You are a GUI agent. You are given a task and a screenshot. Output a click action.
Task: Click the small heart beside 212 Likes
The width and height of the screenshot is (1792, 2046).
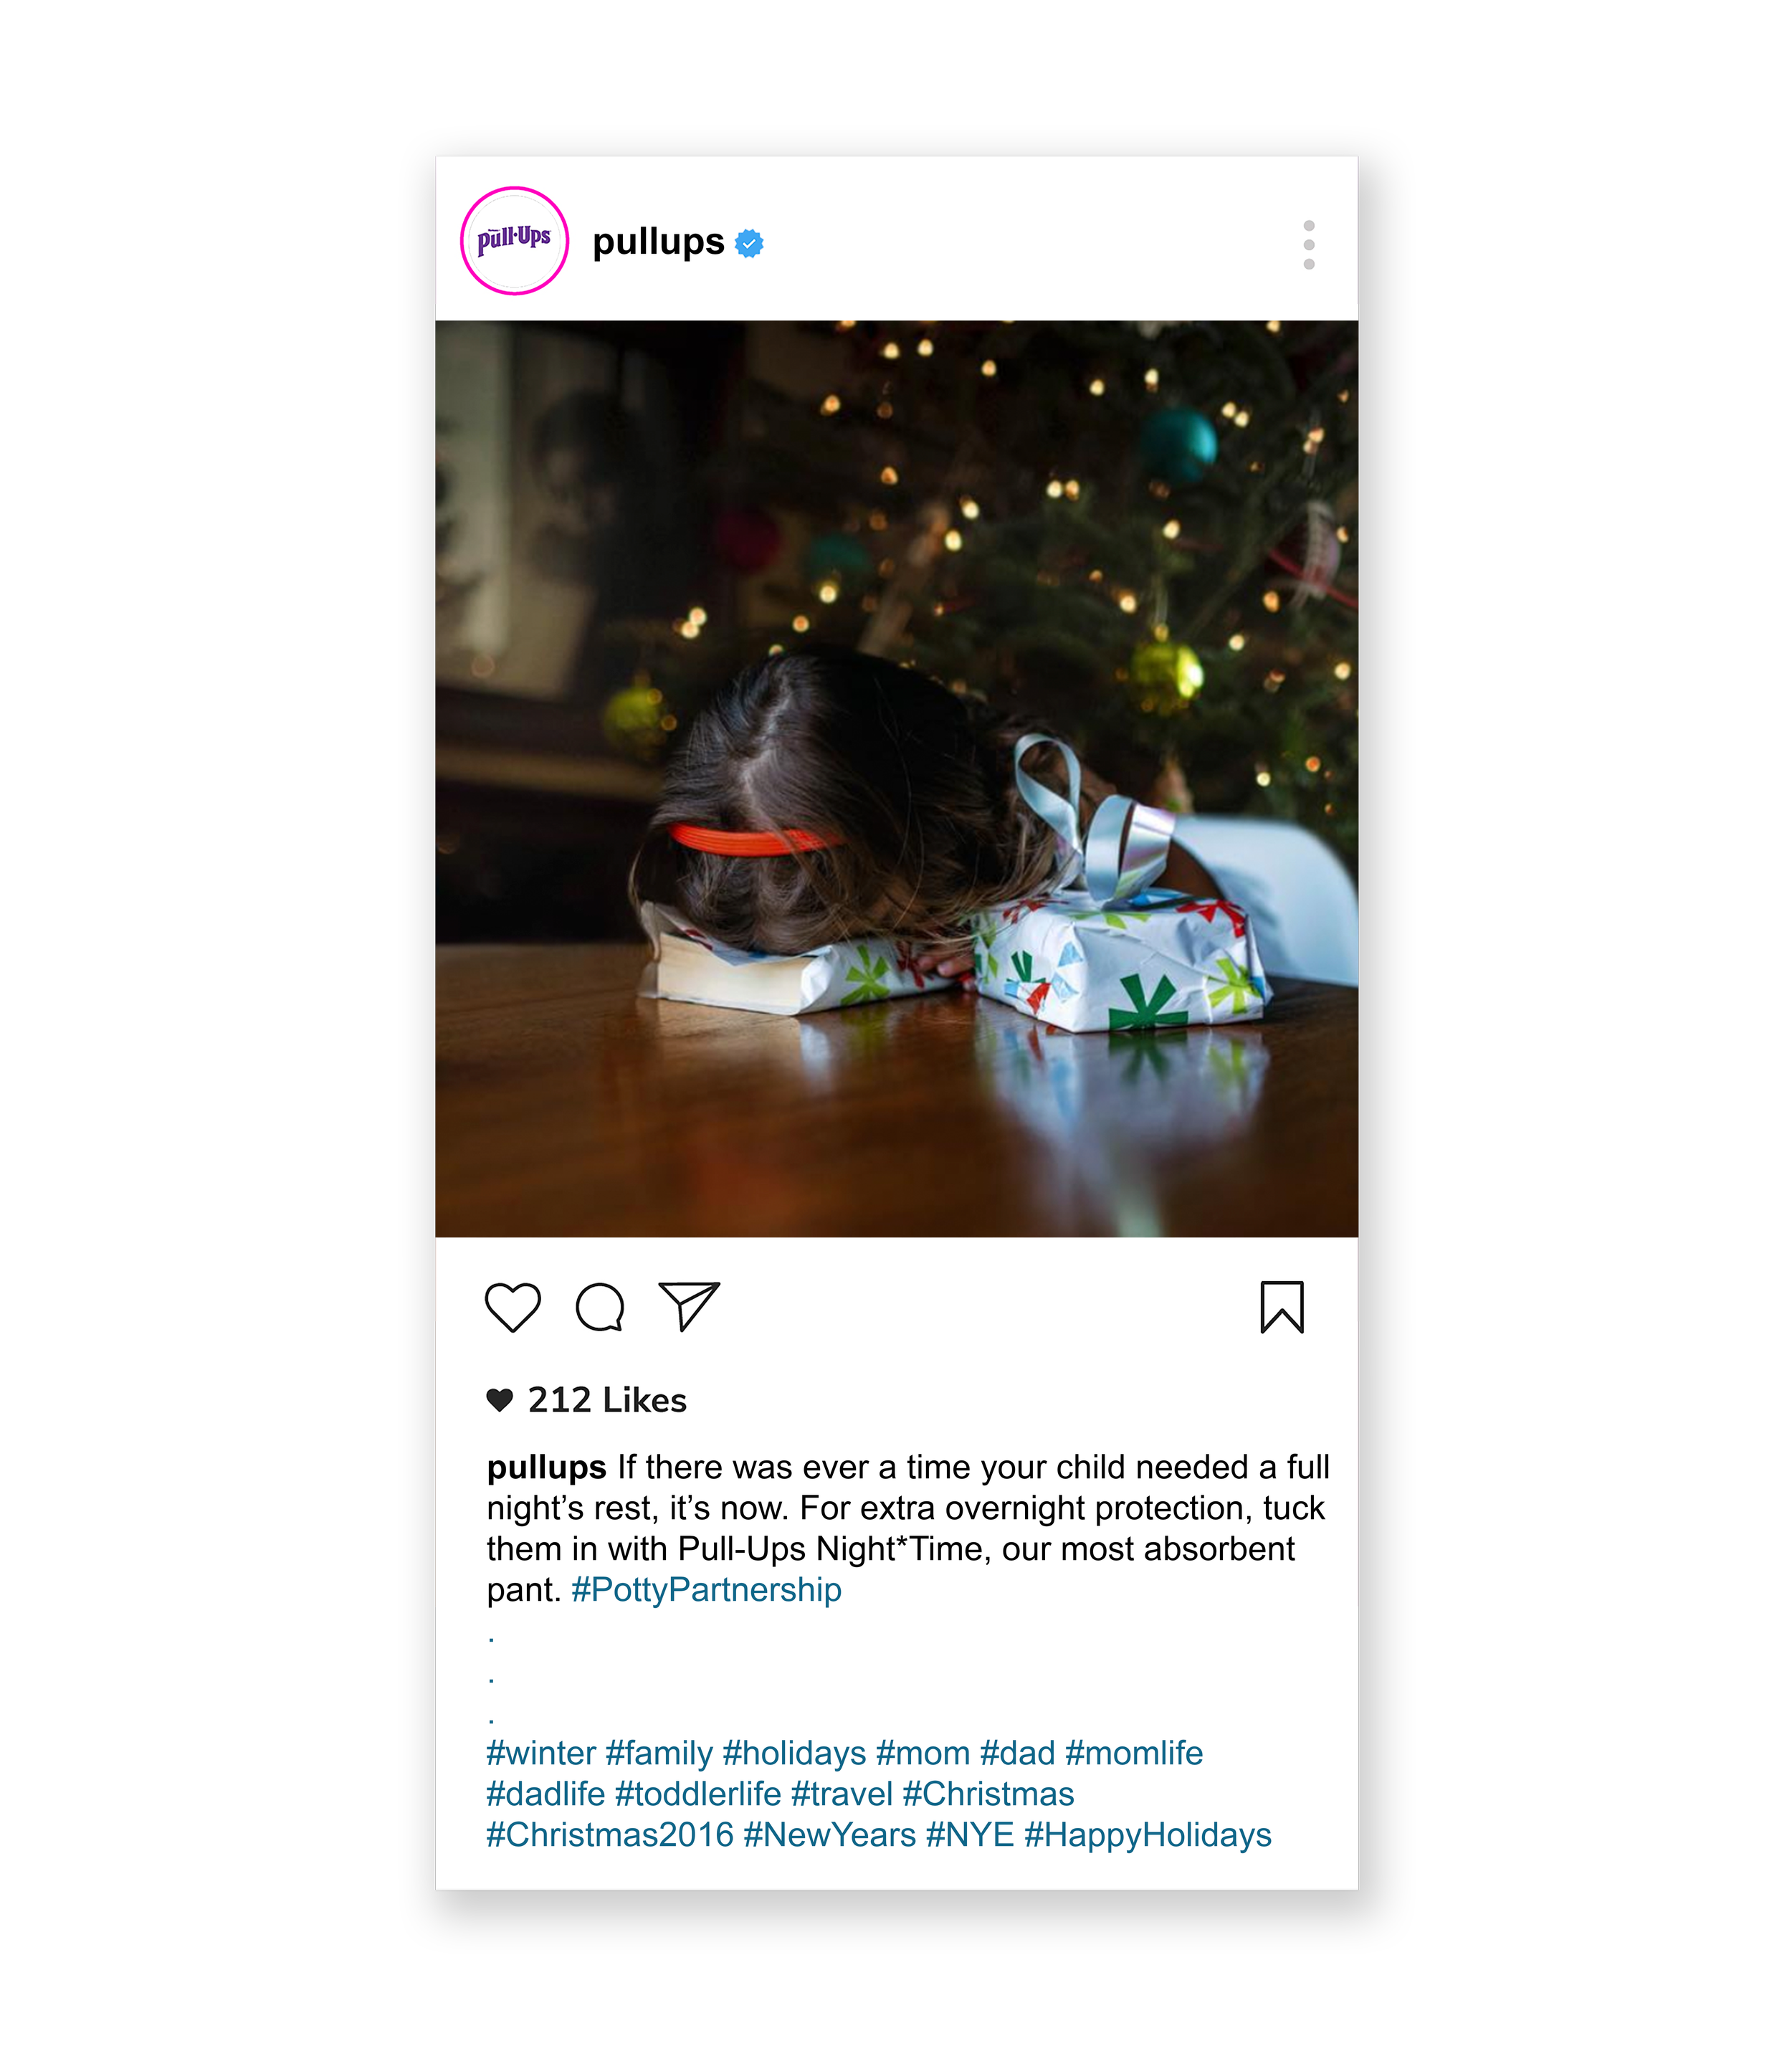499,1400
